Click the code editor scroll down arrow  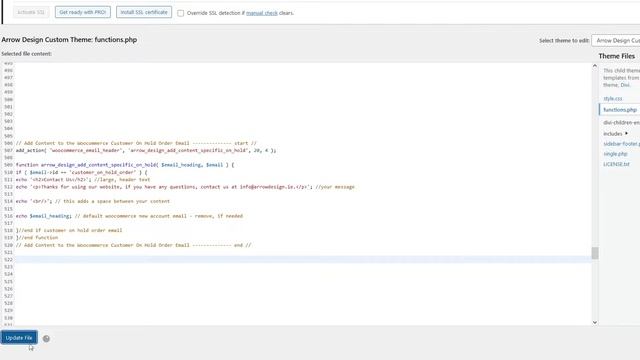coord(595,322)
